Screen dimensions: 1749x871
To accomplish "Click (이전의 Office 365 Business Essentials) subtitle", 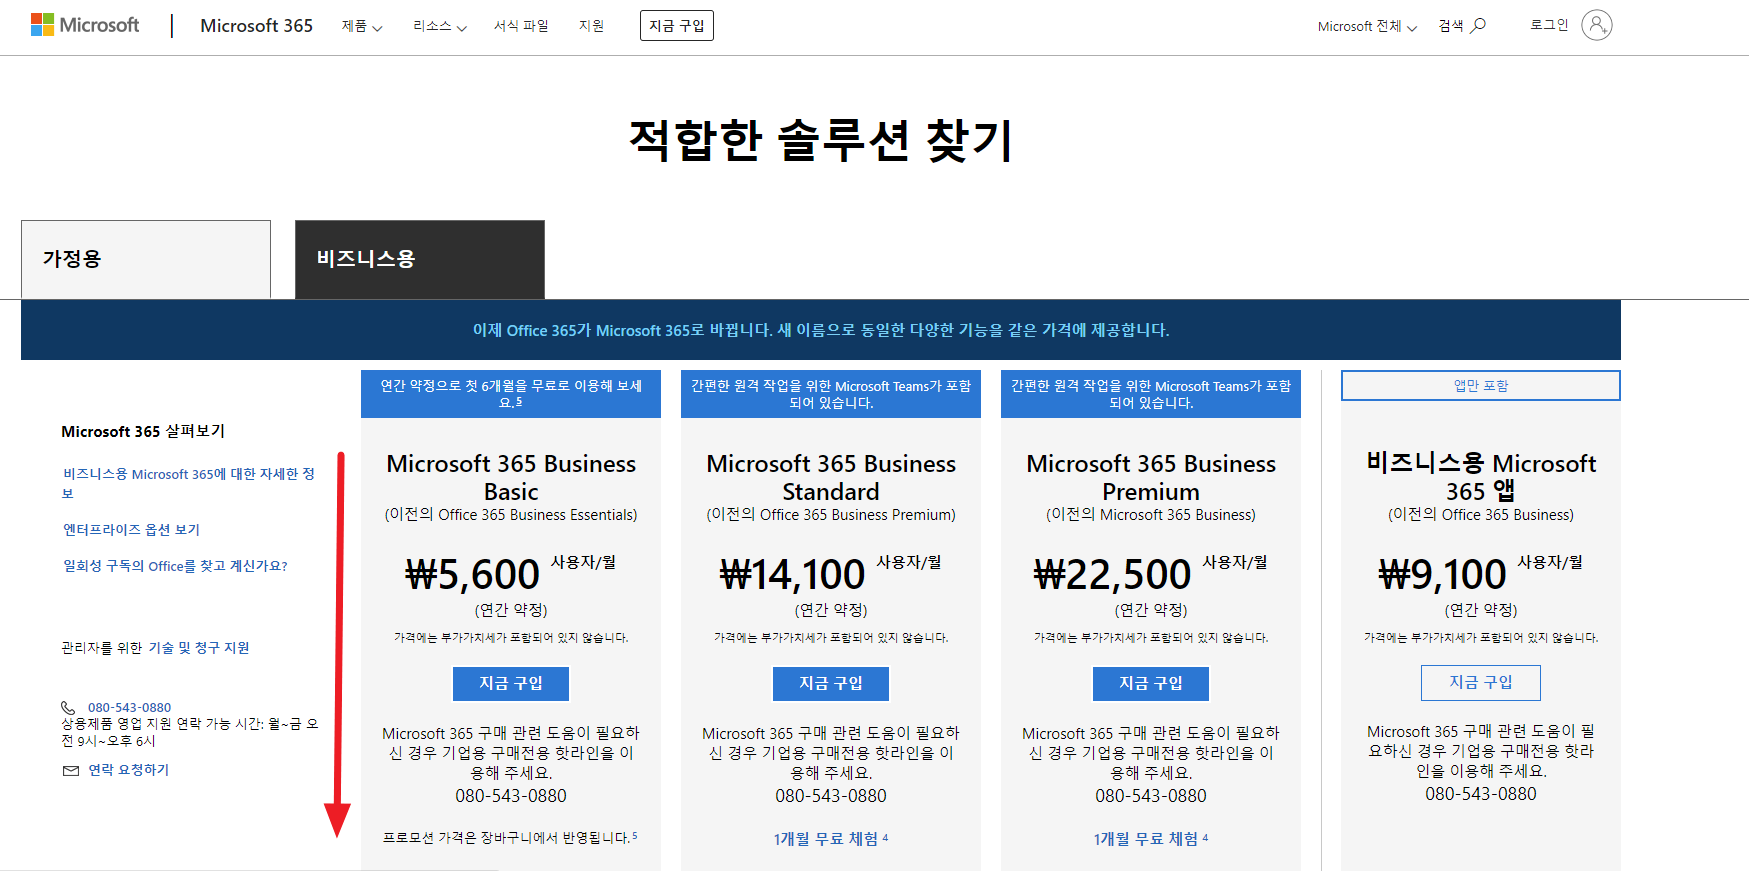I will tap(511, 515).
